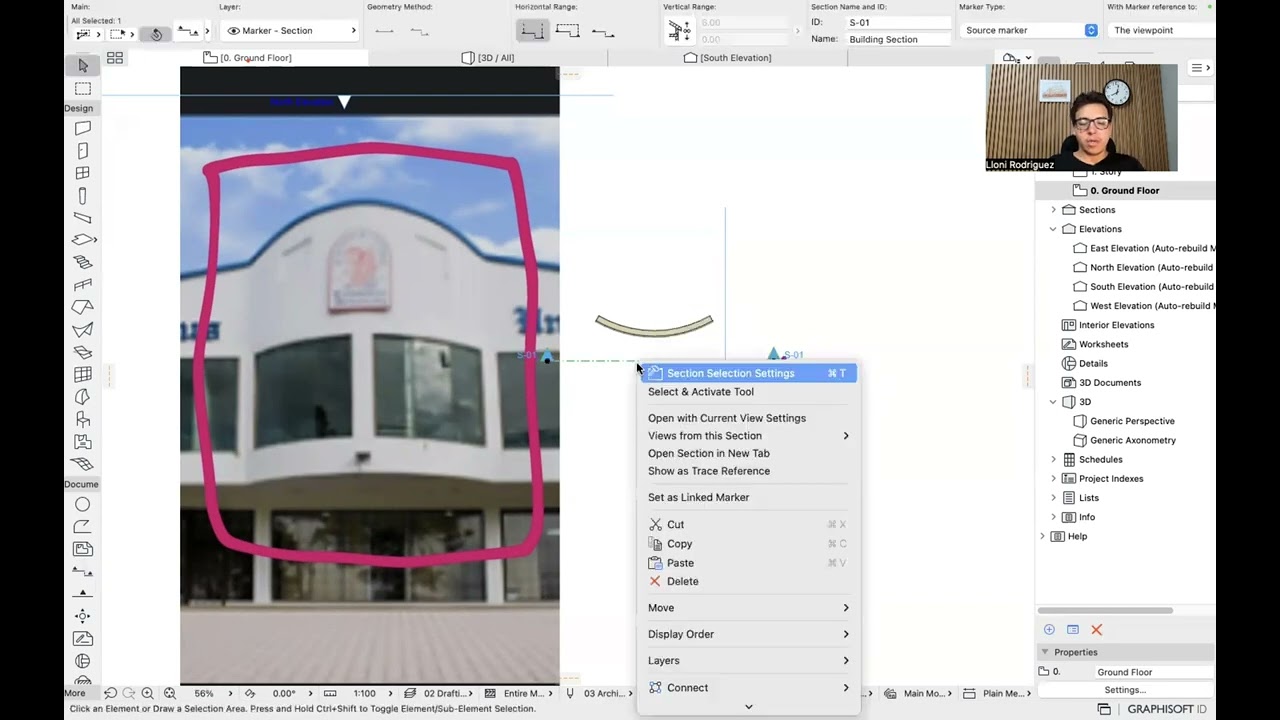
Task: Click the Zoom In magnifier icon
Action: [x=148, y=693]
